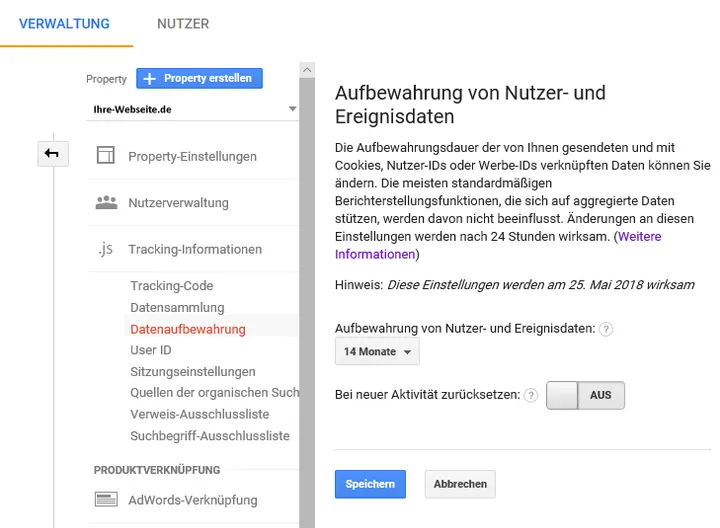The image size is (720, 528).
Task: Open the Ihre-Webseite.de property selector
Action: coord(193,109)
